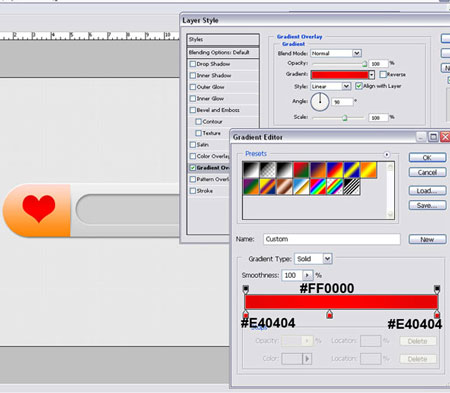Select Blending Options: Default
Image resolution: width=450 pixels, height=393 pixels.
(223, 52)
